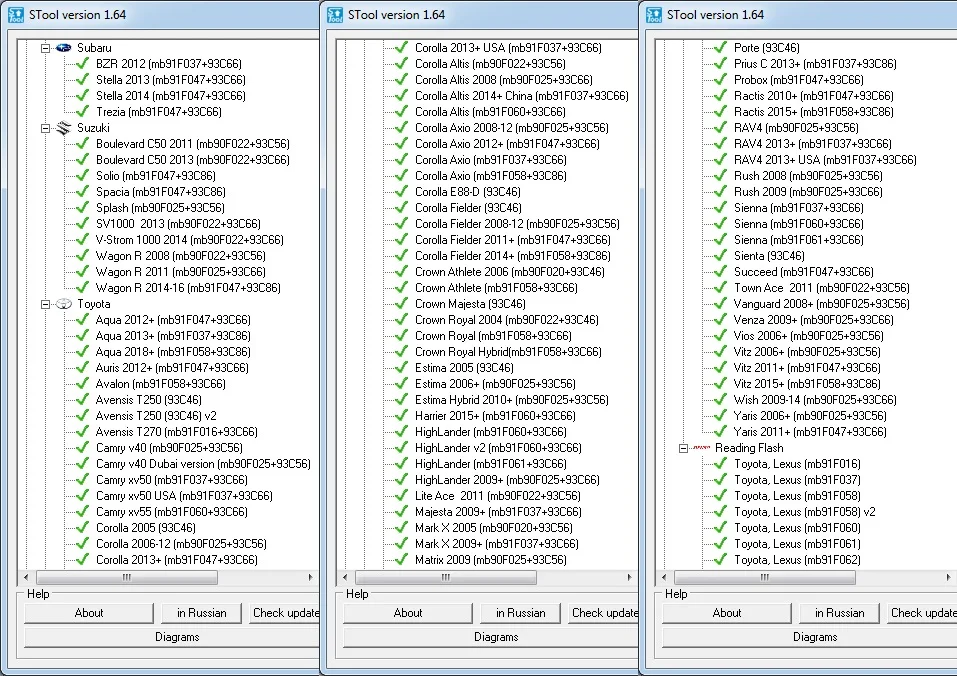Click right window horizontal scrollbar thumb
The image size is (957, 676).
[765, 577]
